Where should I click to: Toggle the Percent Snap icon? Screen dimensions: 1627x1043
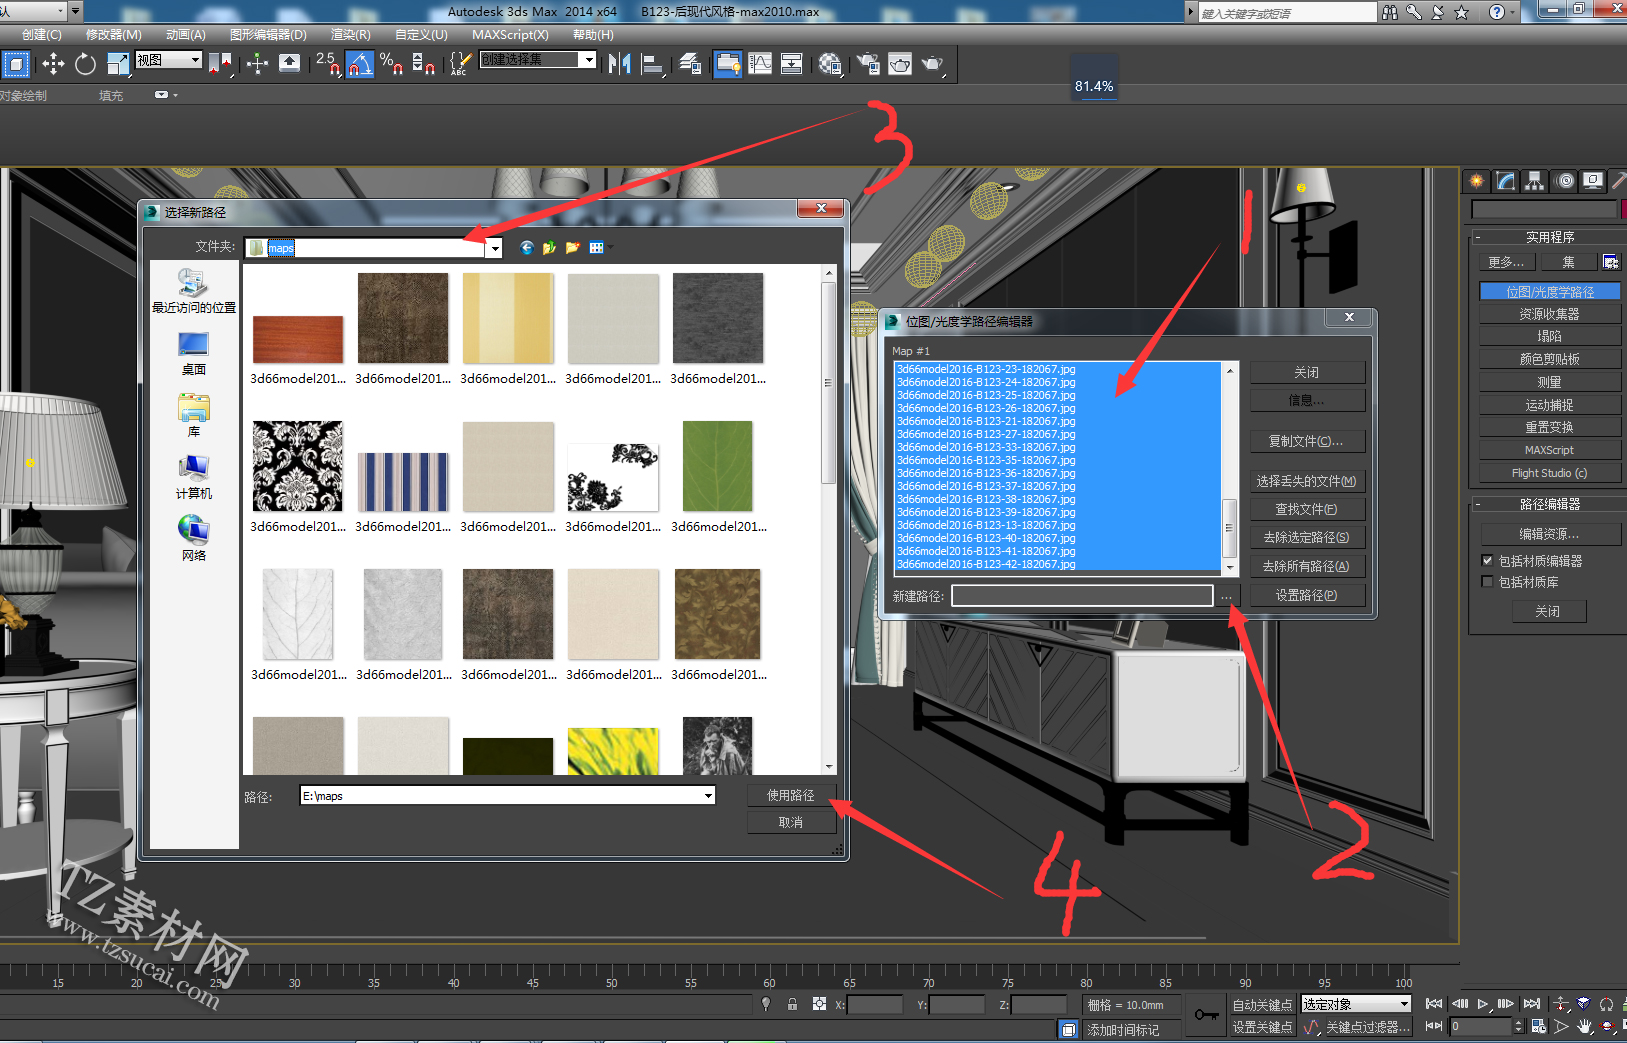[x=392, y=64]
